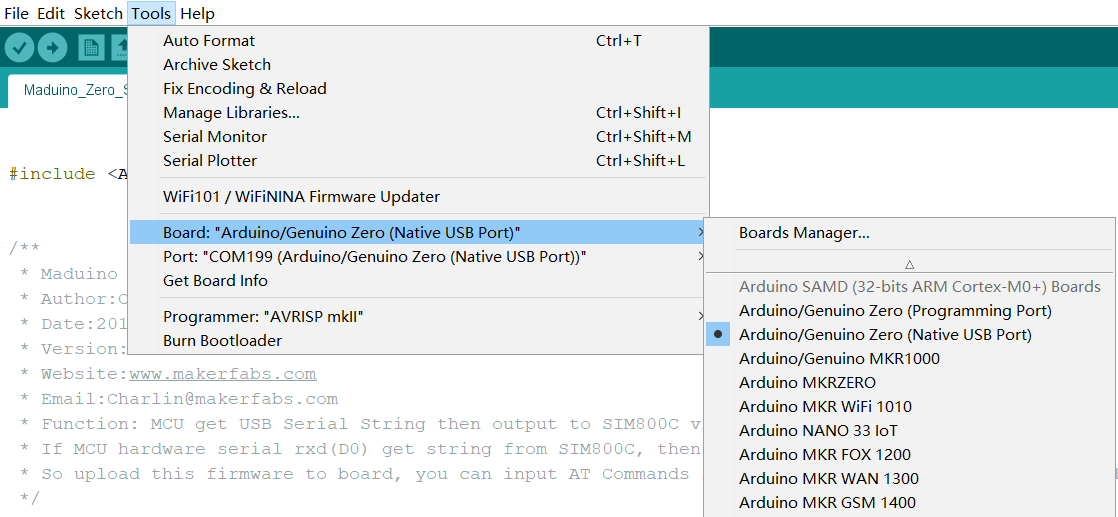Choose Archive Sketch
Screen dimensions: 1118x517
click(419, 65)
